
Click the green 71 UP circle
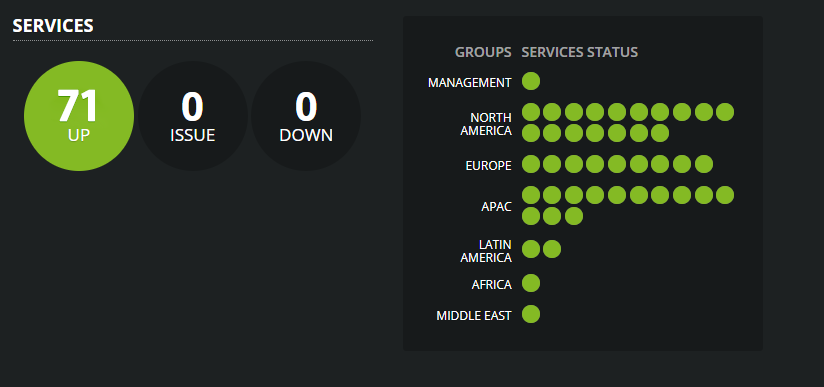point(79,116)
